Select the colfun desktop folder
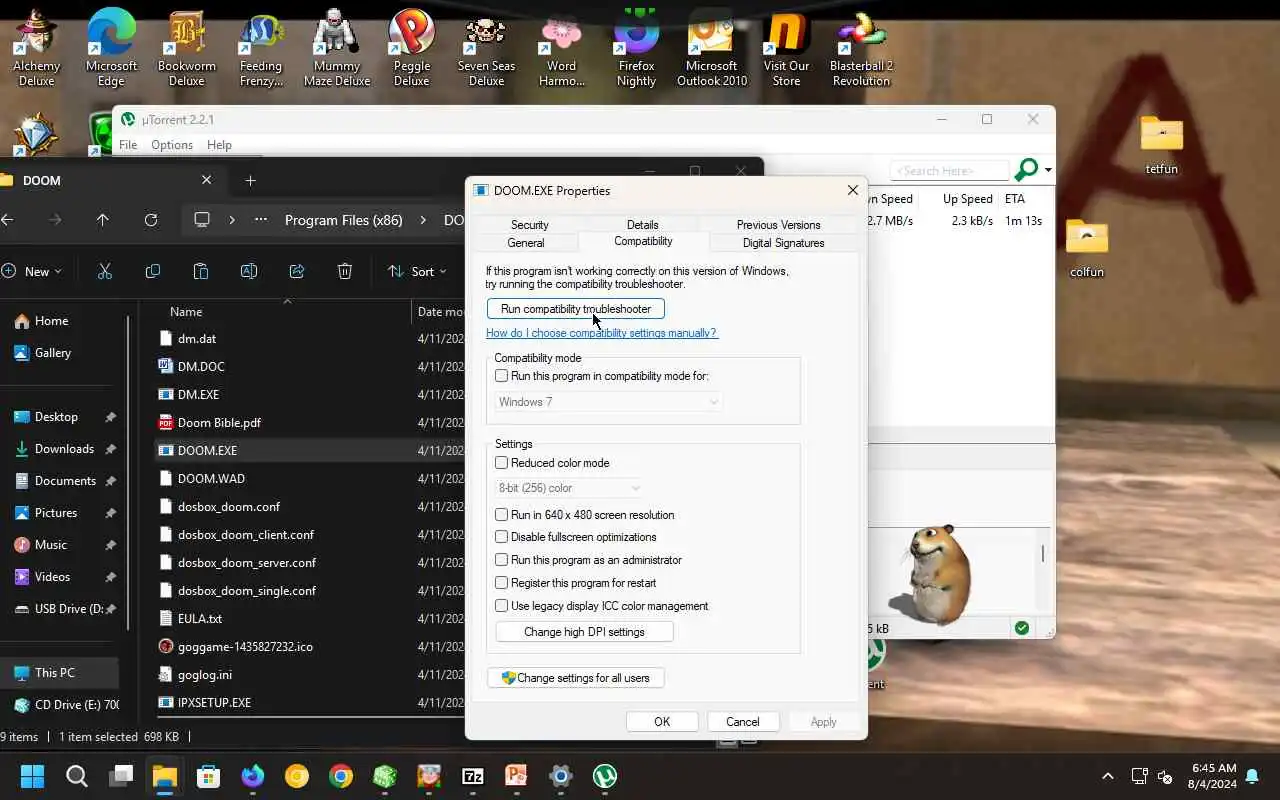 pyautogui.click(x=1087, y=248)
